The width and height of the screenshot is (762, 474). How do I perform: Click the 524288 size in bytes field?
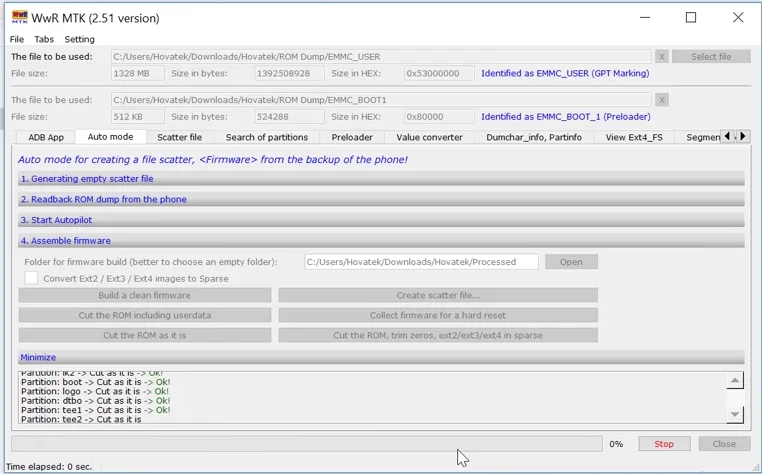289,117
